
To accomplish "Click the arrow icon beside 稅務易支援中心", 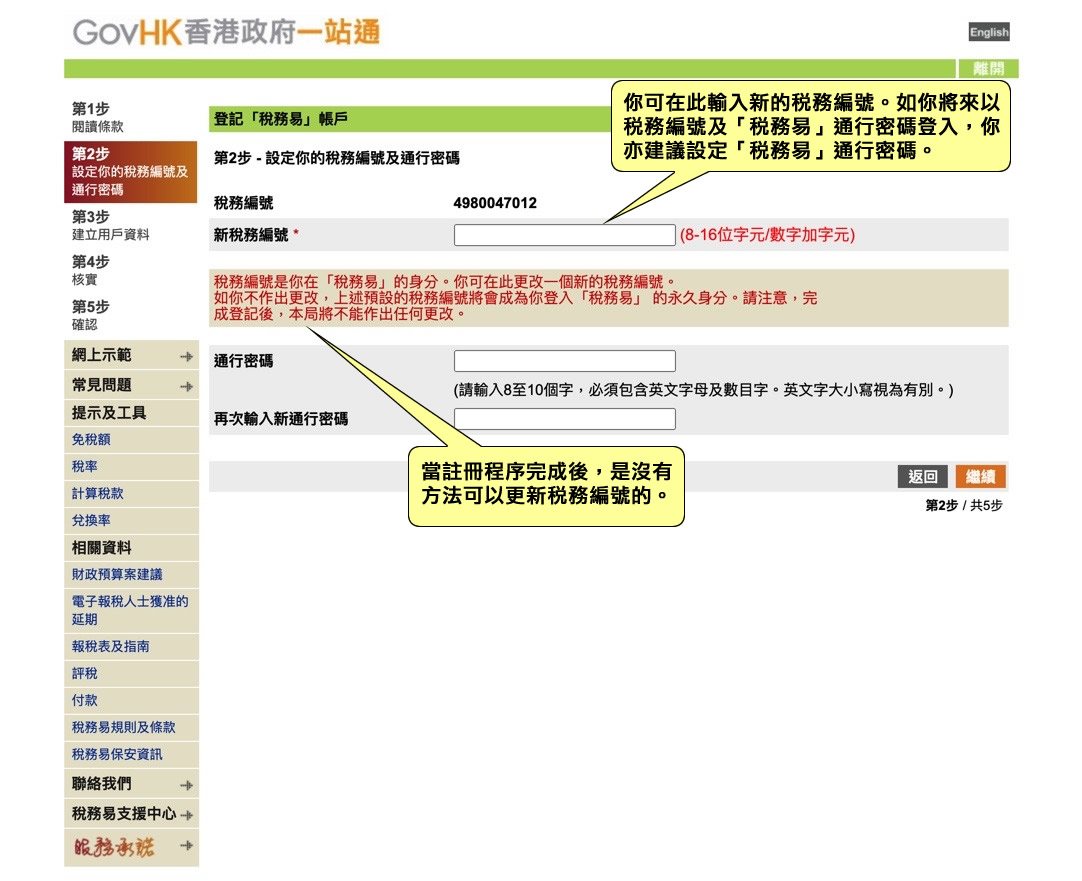I will coord(186,815).
